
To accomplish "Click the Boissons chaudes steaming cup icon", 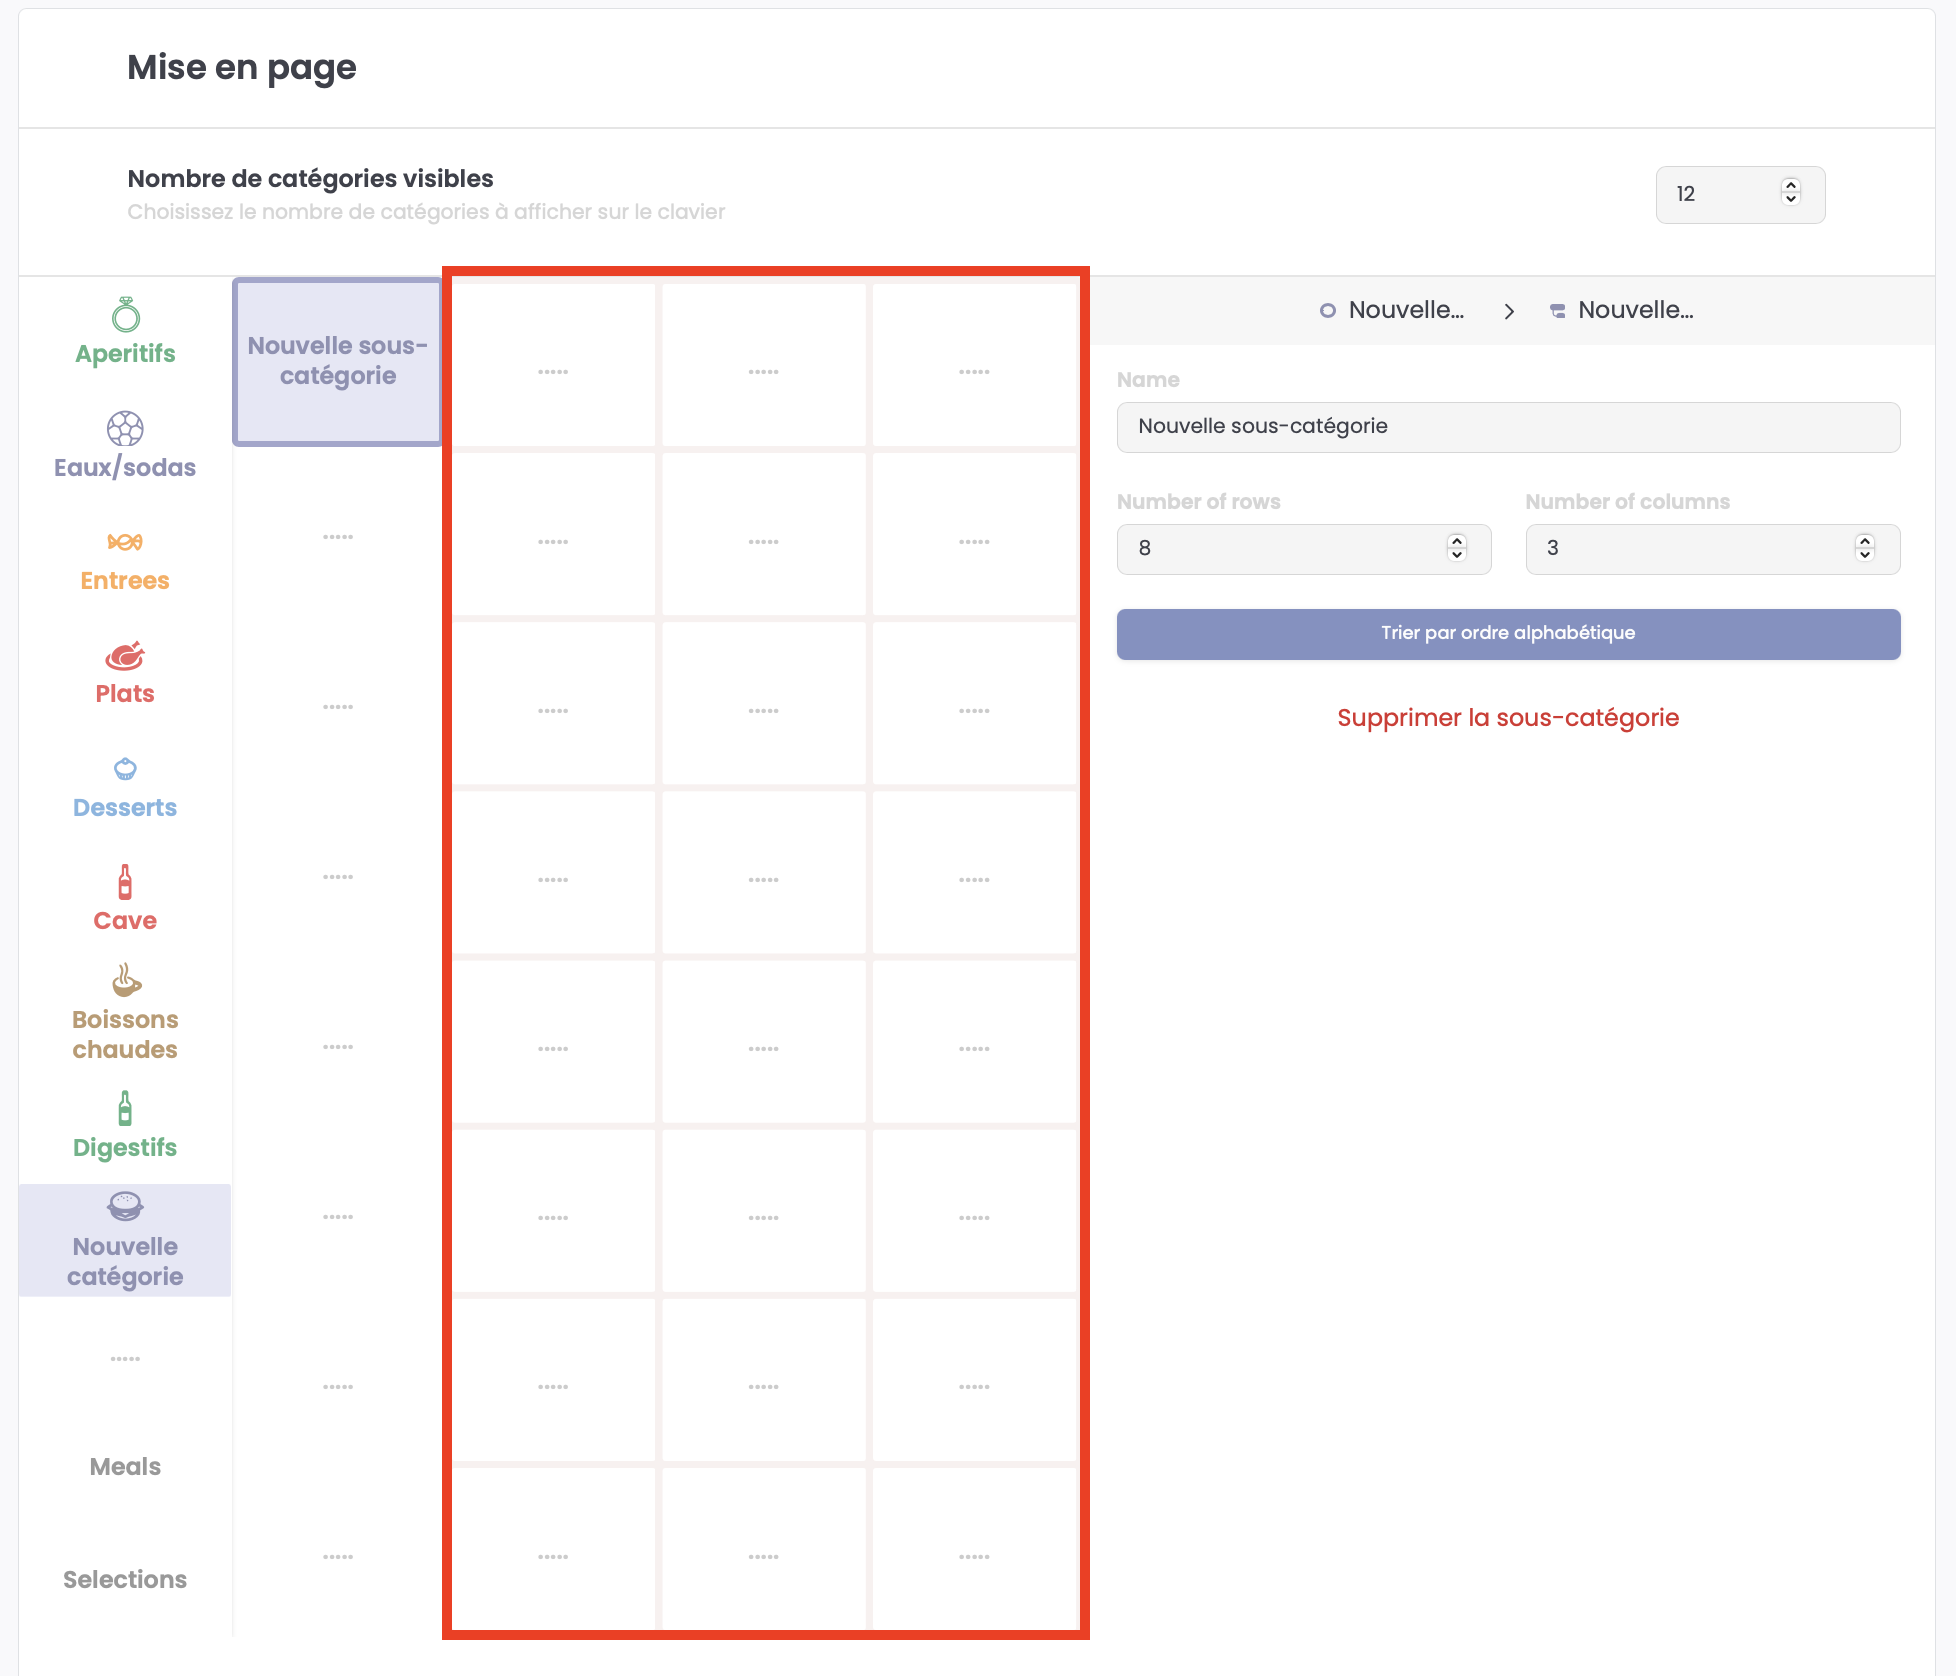I will 125,981.
